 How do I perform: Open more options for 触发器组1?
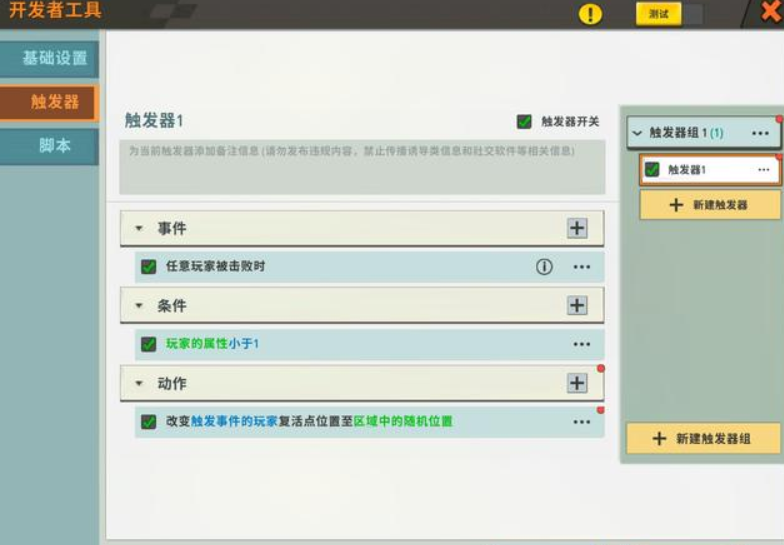(x=760, y=133)
